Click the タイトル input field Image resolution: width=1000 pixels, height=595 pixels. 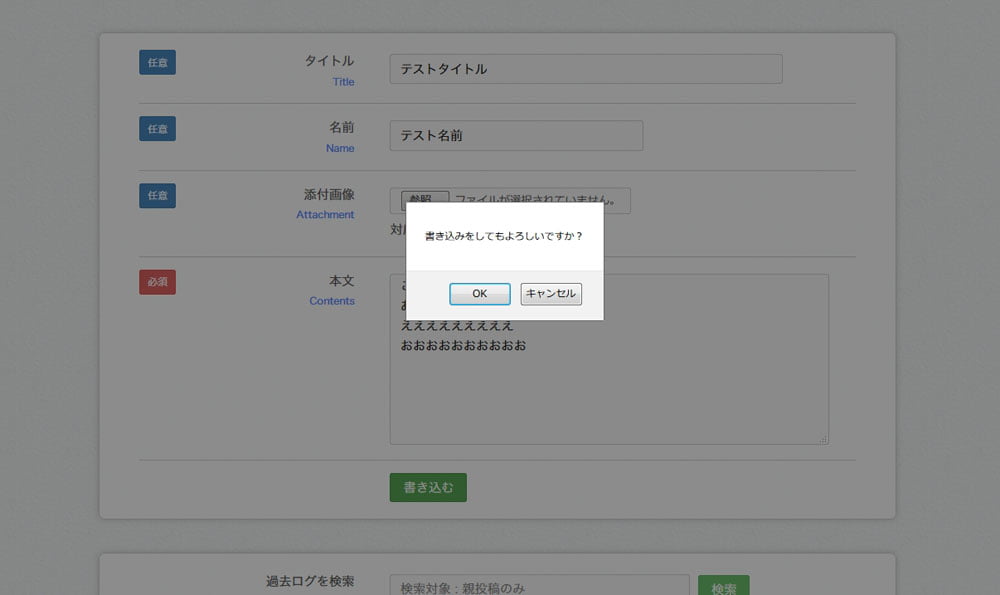tap(585, 69)
